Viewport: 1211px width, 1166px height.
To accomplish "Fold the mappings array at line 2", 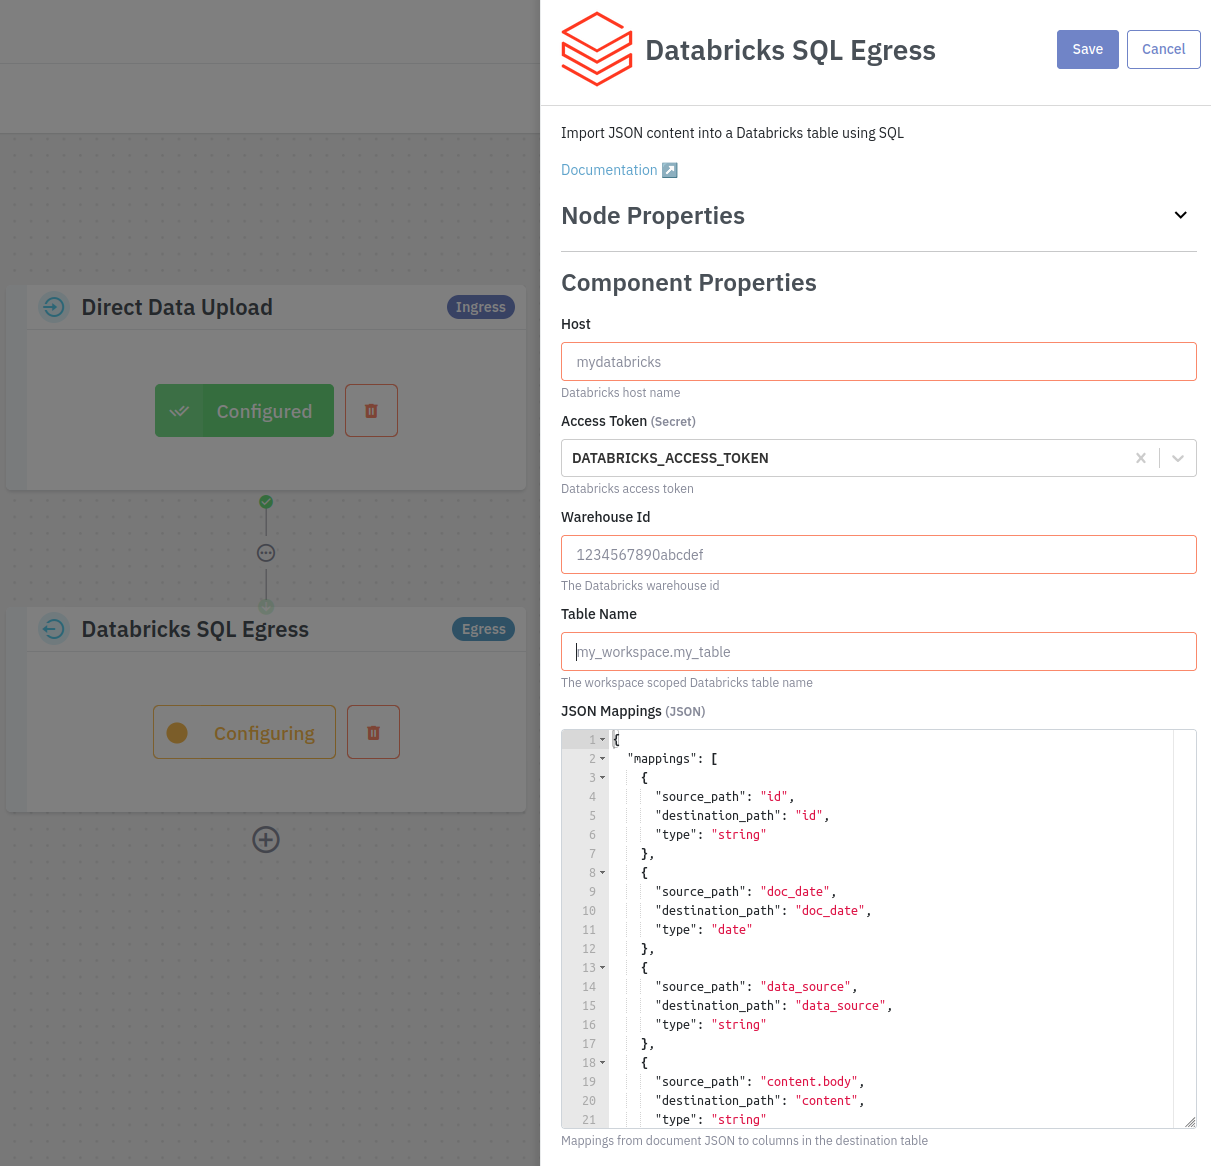I will coord(603,759).
